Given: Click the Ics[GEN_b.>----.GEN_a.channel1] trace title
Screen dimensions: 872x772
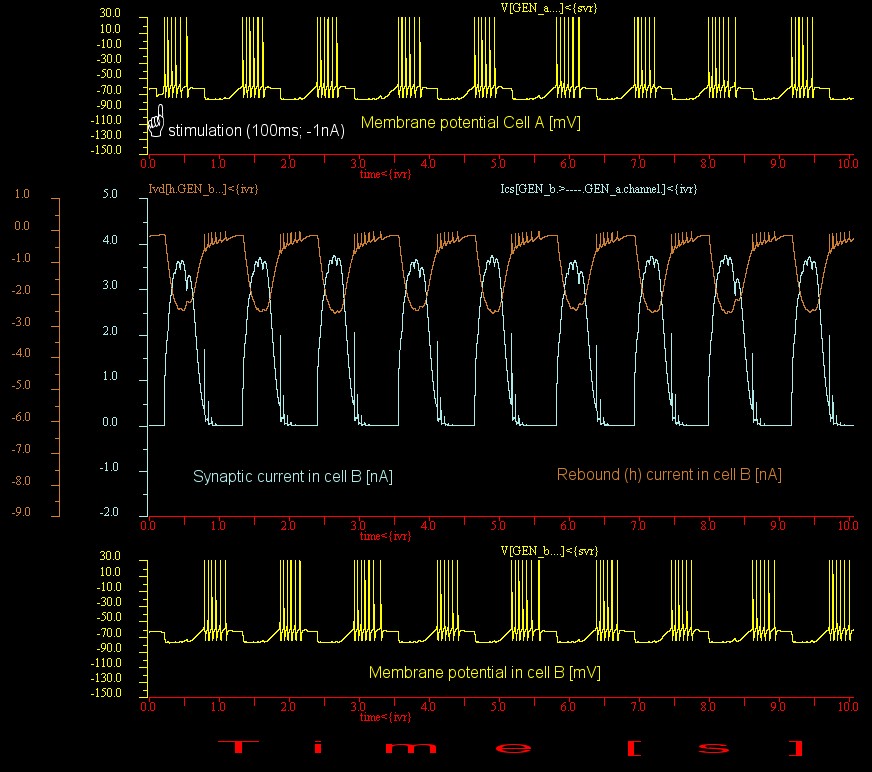Looking at the screenshot, I should point(598,188).
